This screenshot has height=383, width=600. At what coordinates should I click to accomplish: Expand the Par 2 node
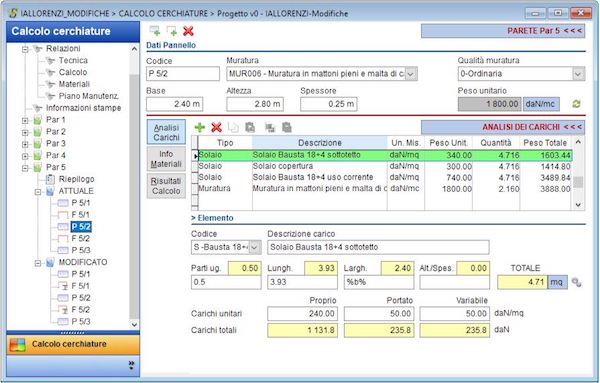click(x=25, y=132)
